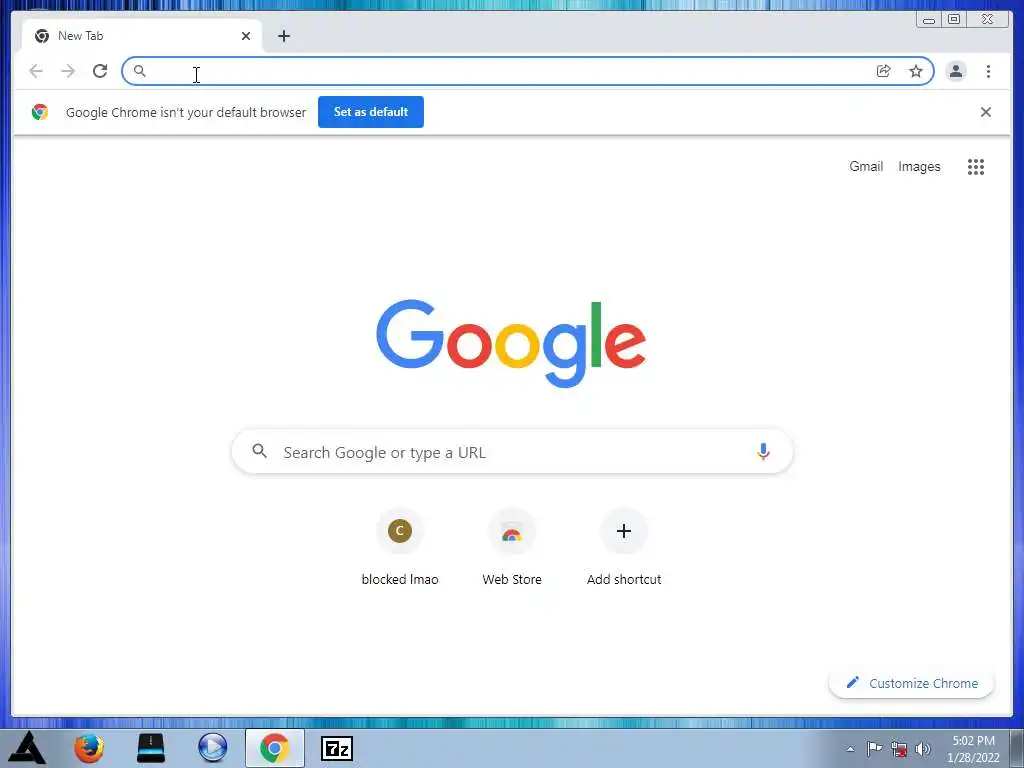Screen dimensions: 1024x768
Task: Open Gmail link
Action: coord(866,167)
